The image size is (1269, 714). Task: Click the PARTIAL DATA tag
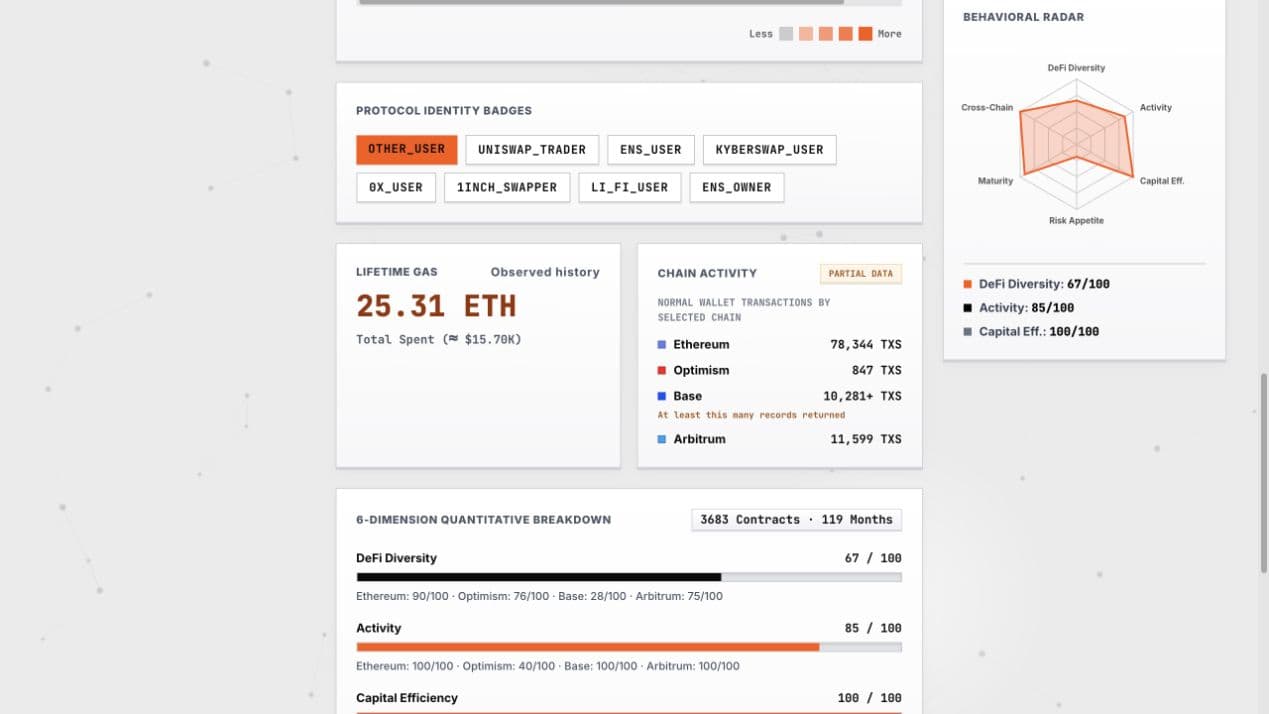861,273
